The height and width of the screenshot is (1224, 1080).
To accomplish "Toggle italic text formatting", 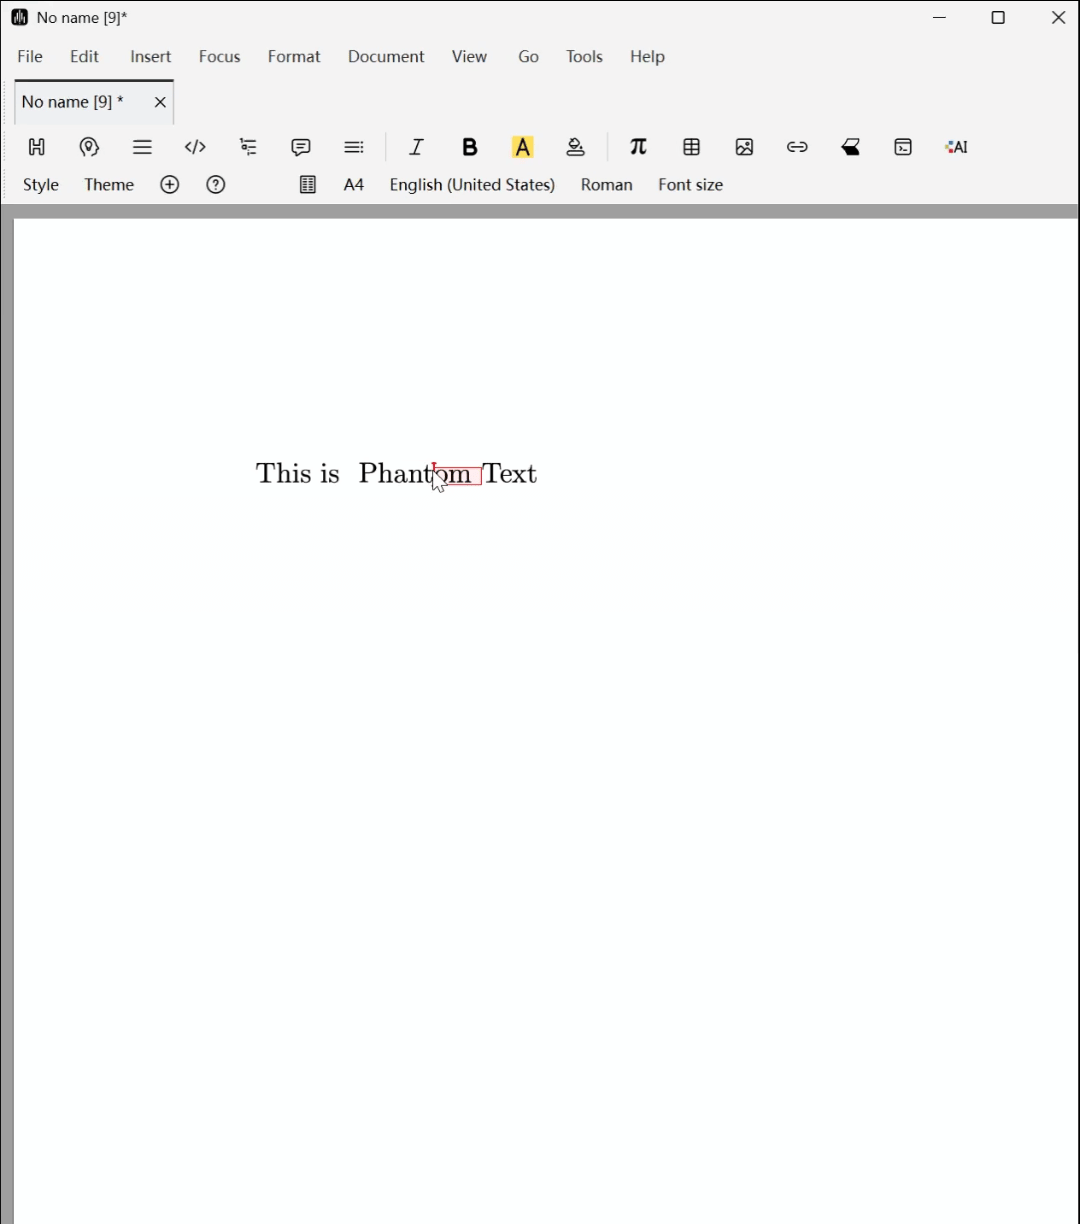I will [417, 147].
